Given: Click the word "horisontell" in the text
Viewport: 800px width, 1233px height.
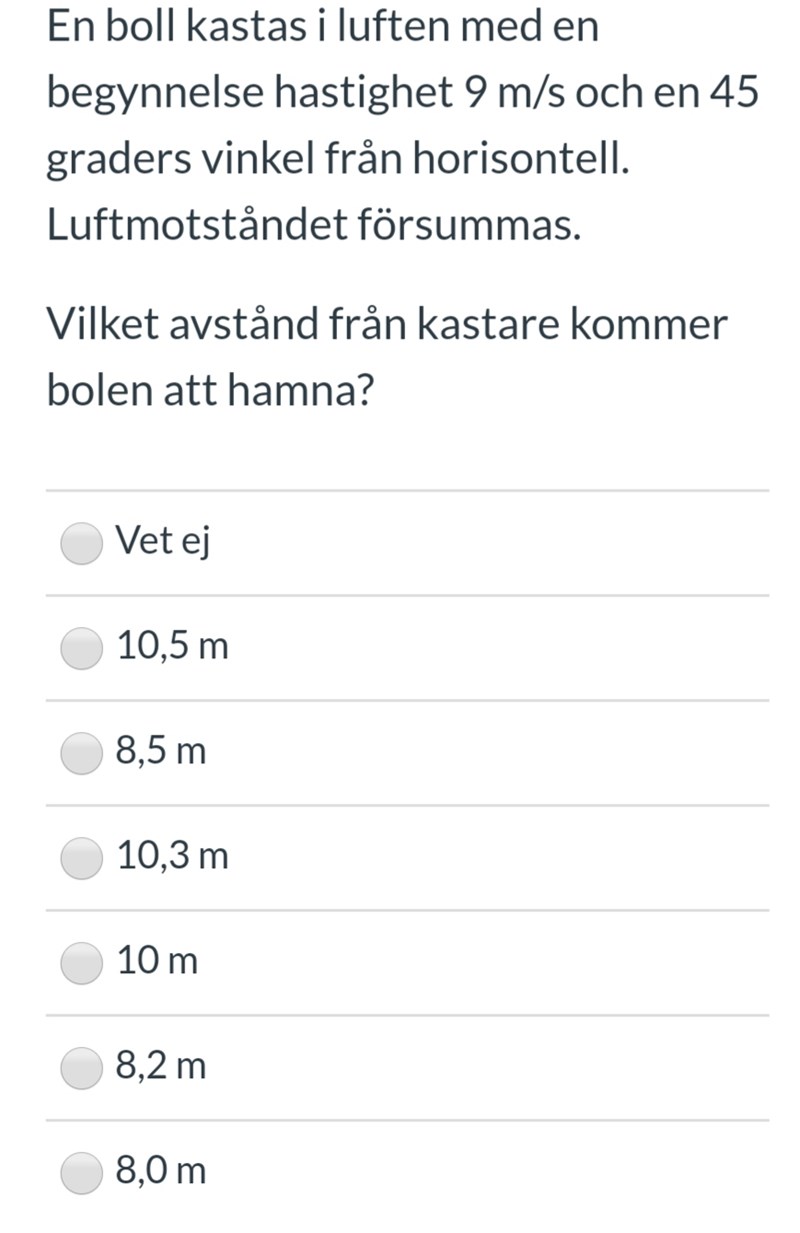Looking at the screenshot, I should tap(527, 160).
